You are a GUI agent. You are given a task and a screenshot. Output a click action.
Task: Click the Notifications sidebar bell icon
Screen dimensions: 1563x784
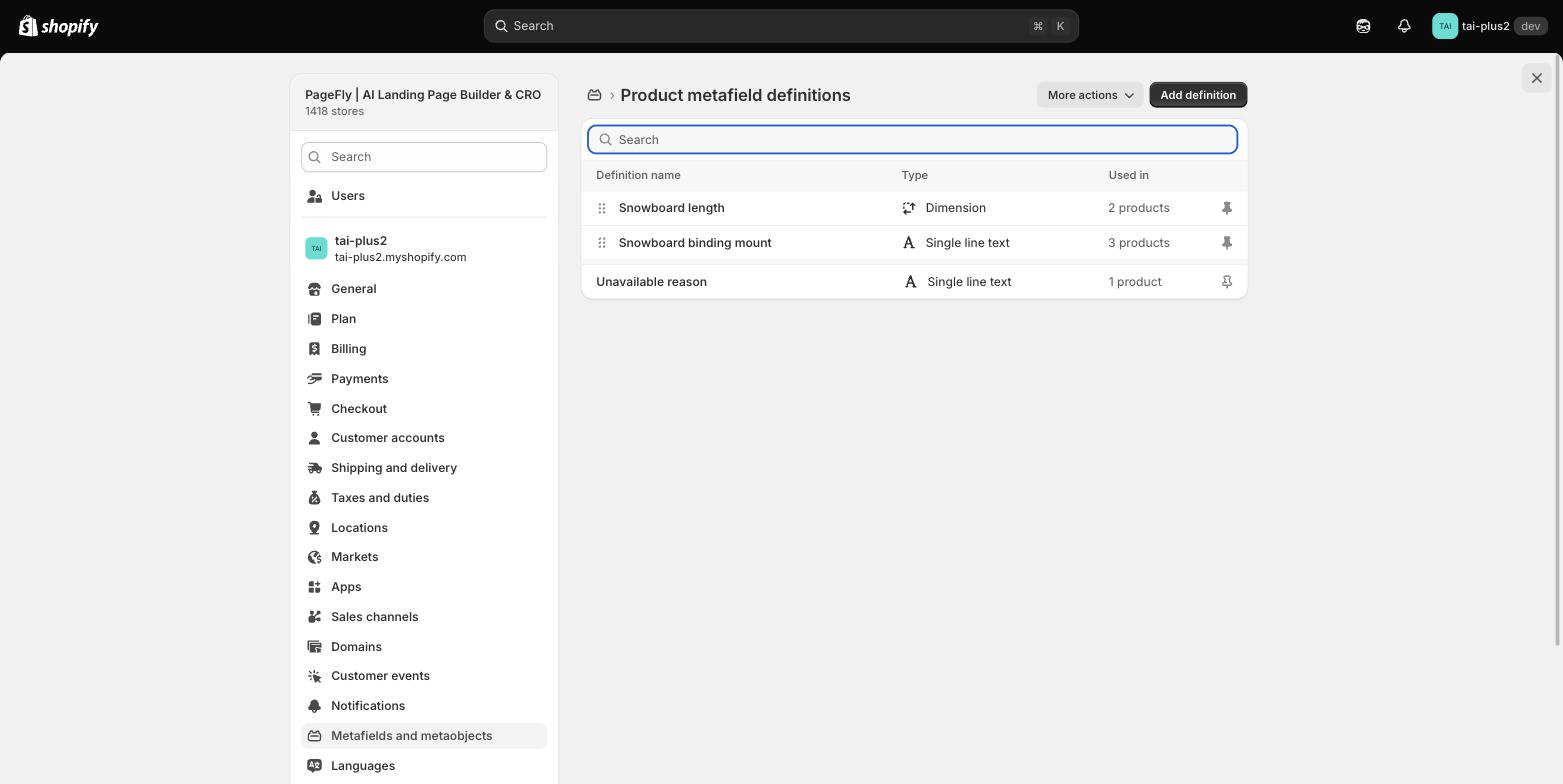(x=314, y=706)
